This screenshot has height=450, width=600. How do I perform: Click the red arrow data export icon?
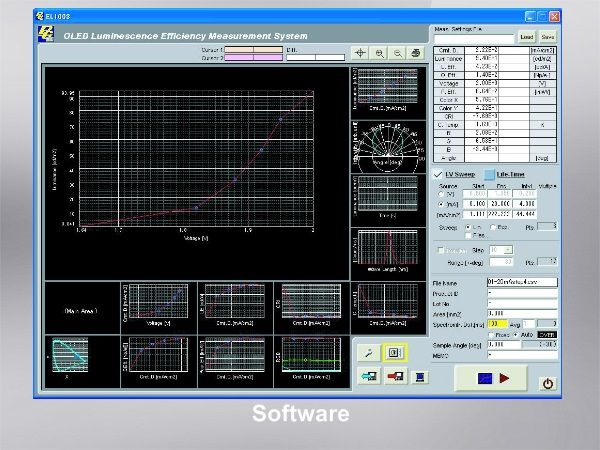pos(394,377)
